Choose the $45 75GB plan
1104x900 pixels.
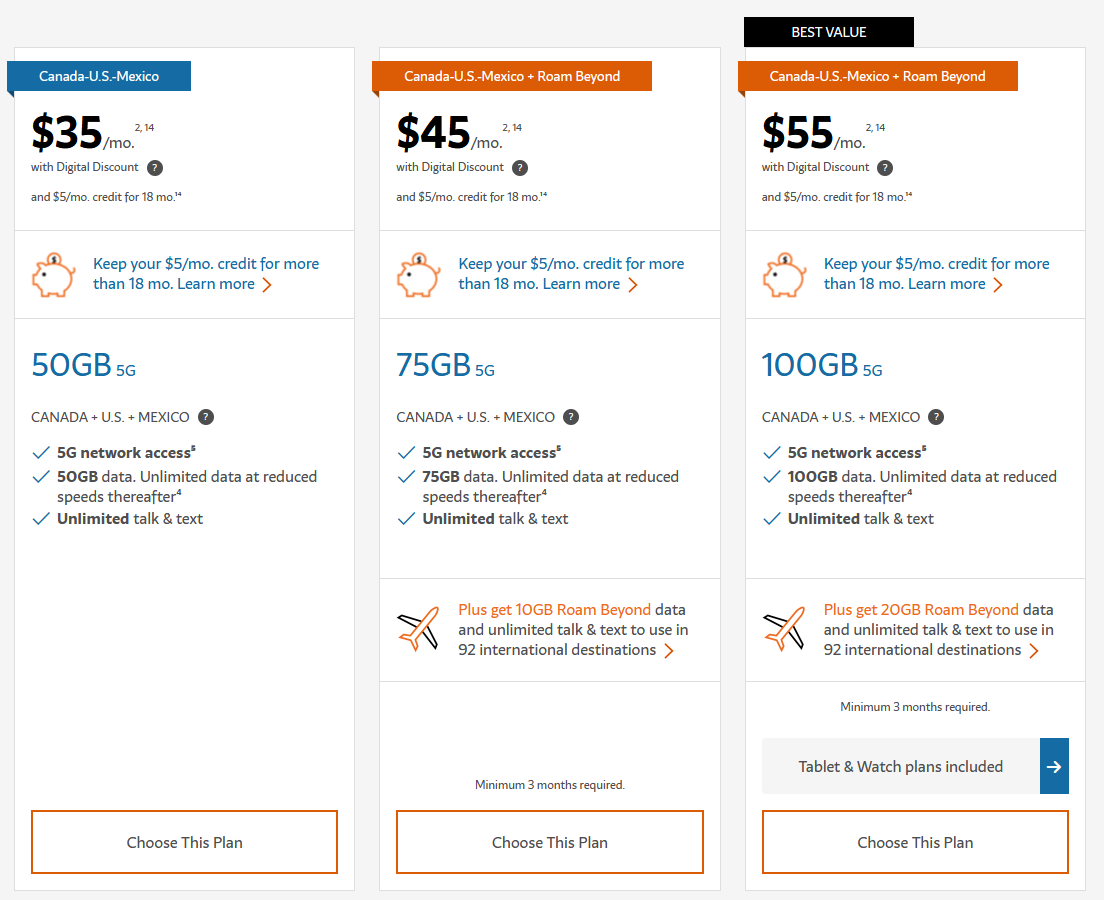(x=550, y=842)
